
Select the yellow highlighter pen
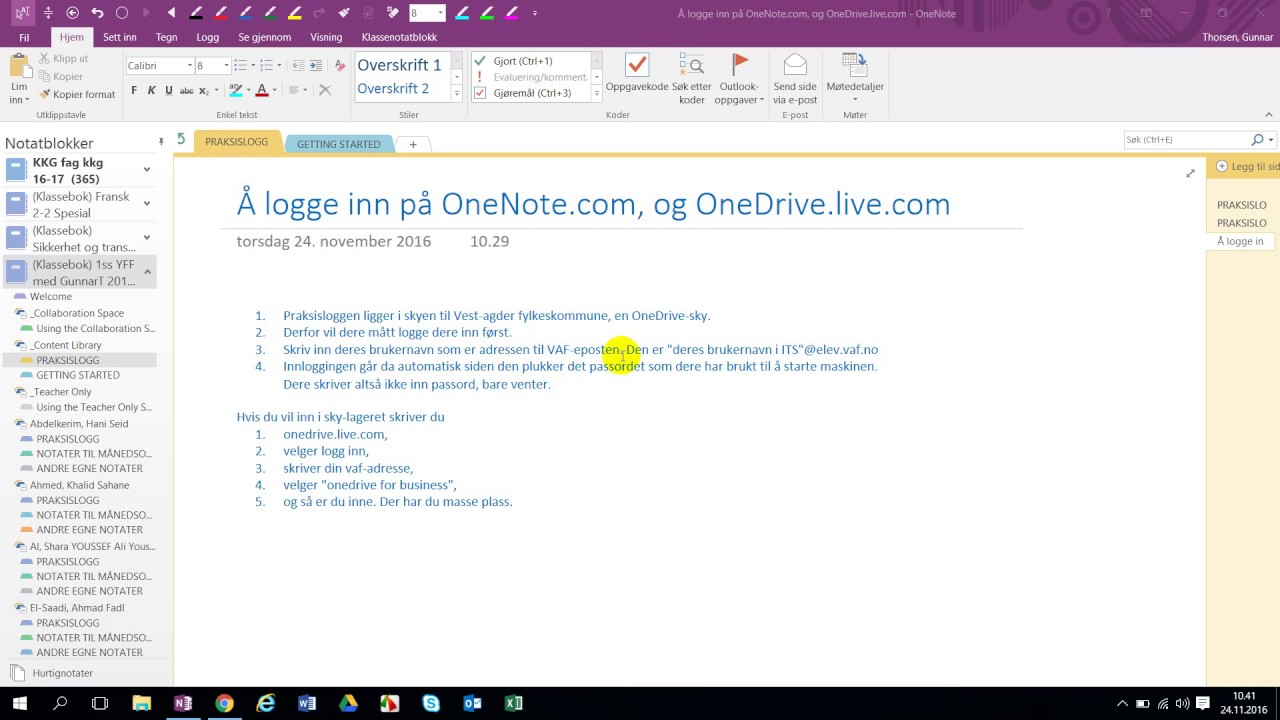295,13
